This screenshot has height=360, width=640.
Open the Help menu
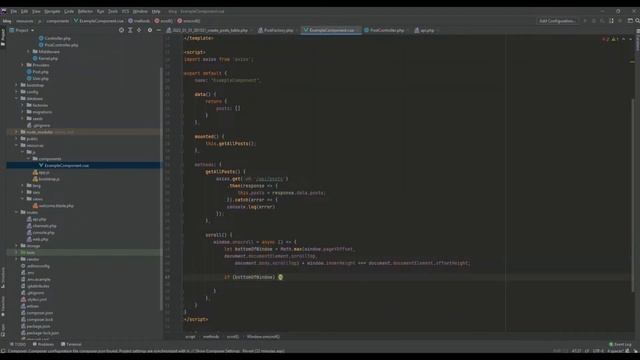tap(156, 11)
